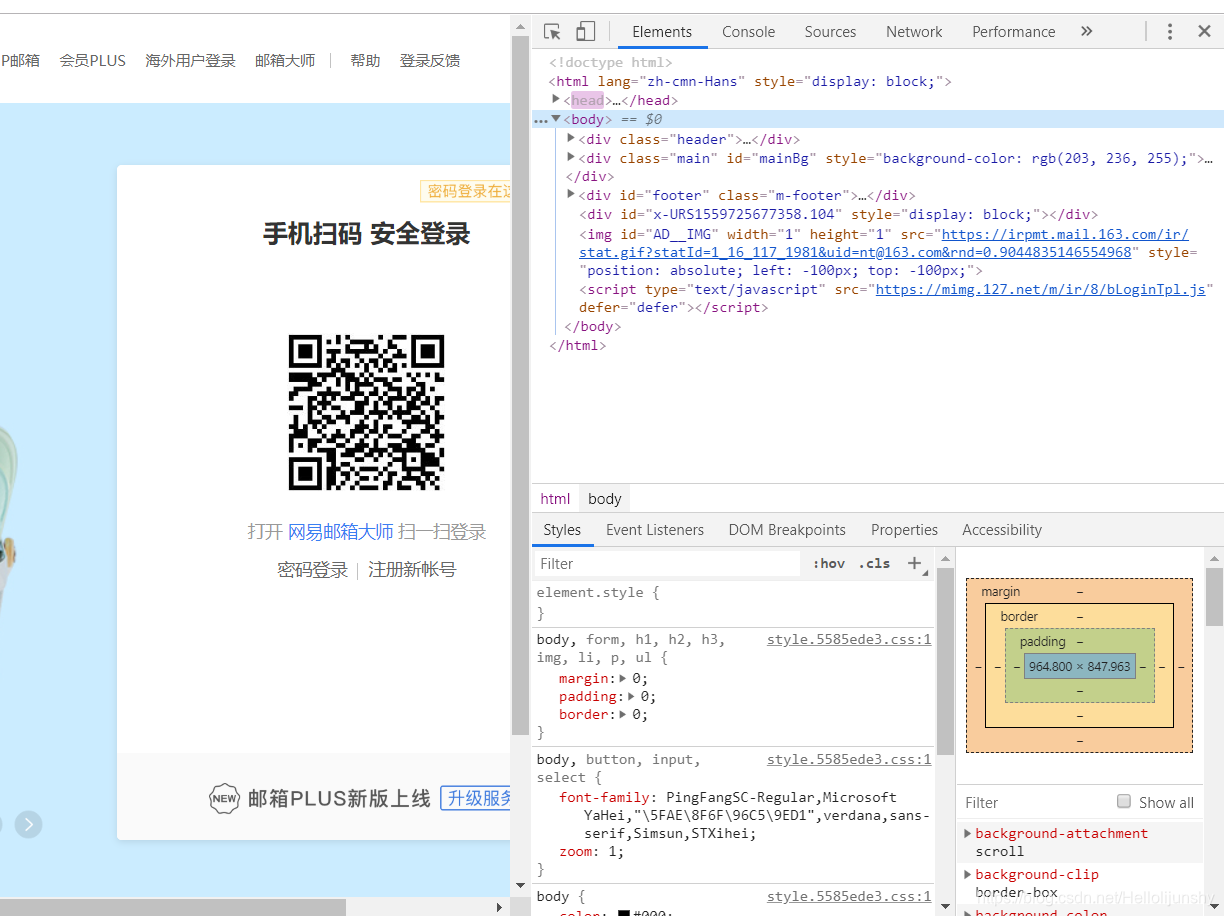Image resolution: width=1224 pixels, height=916 pixels.
Task: Select the Styles sub-tab
Action: pyautogui.click(x=562, y=530)
